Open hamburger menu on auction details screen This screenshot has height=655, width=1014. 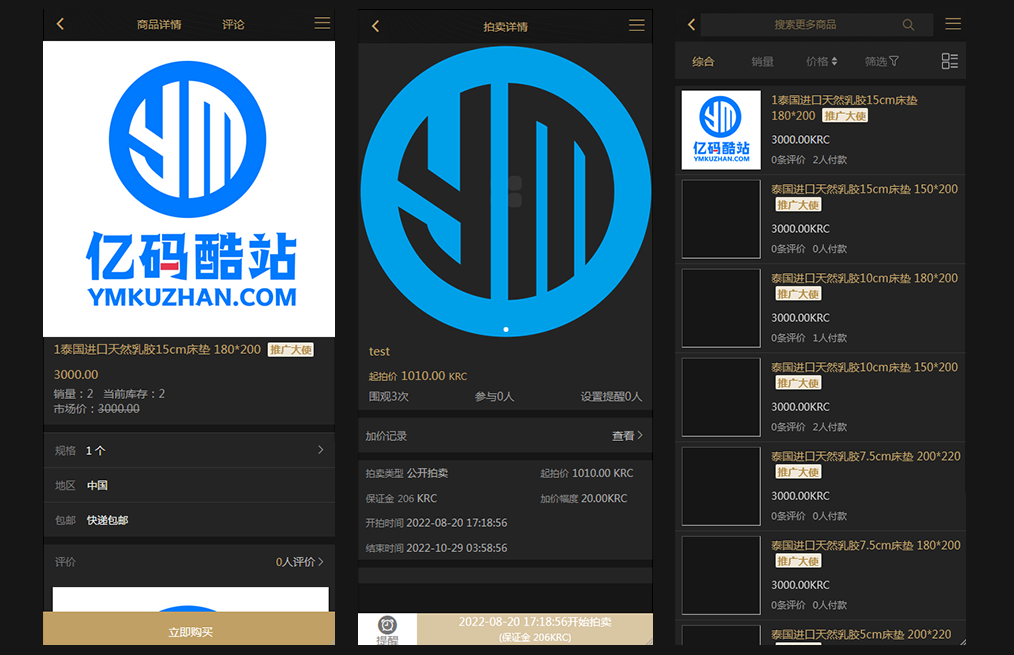point(636,25)
